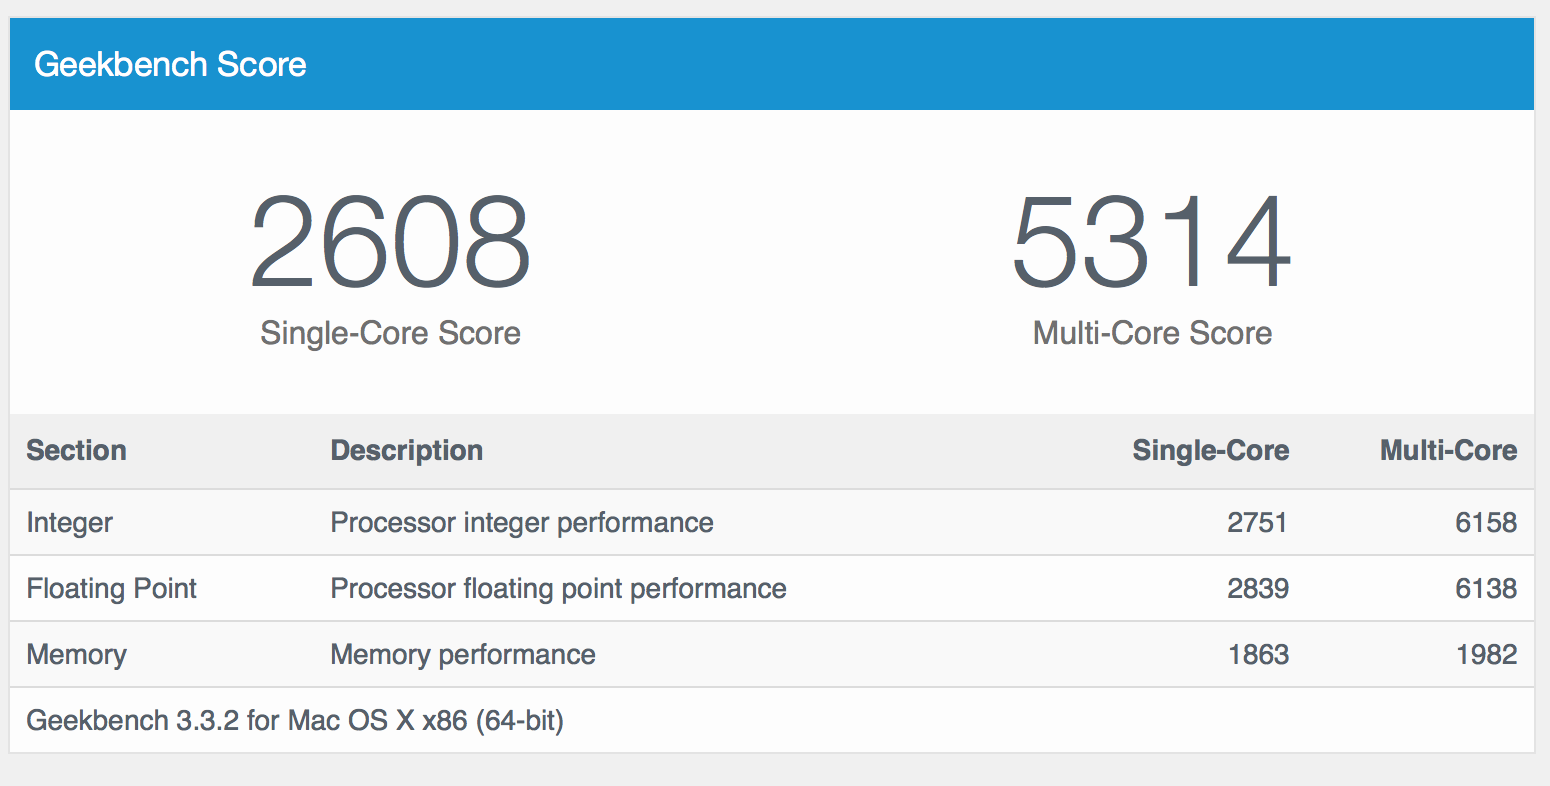The width and height of the screenshot is (1550, 786).
Task: Click the Description column header
Action: click(x=406, y=450)
